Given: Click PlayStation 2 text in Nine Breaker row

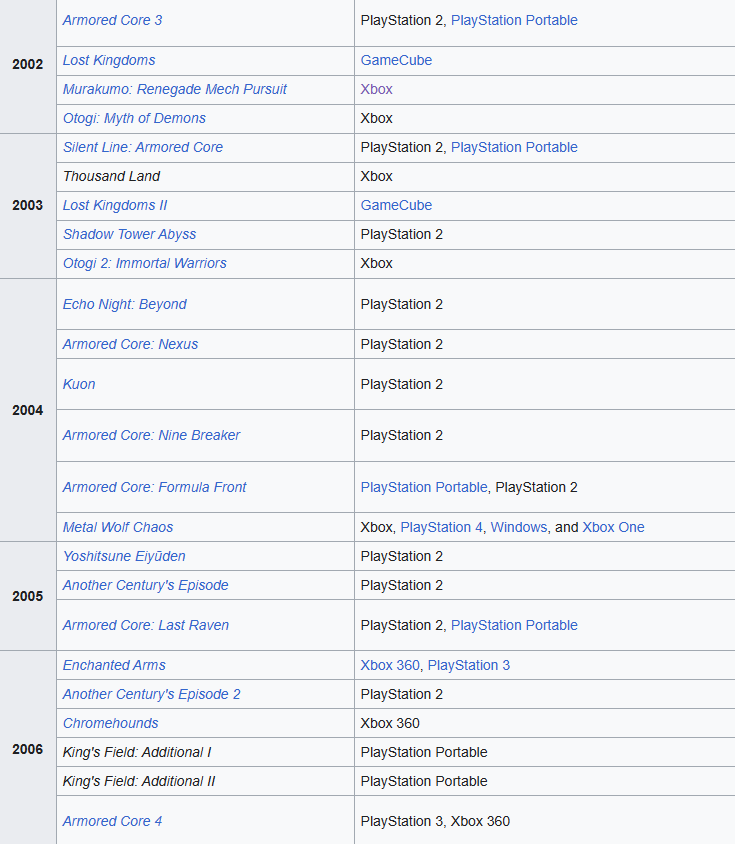Looking at the screenshot, I should (402, 435).
